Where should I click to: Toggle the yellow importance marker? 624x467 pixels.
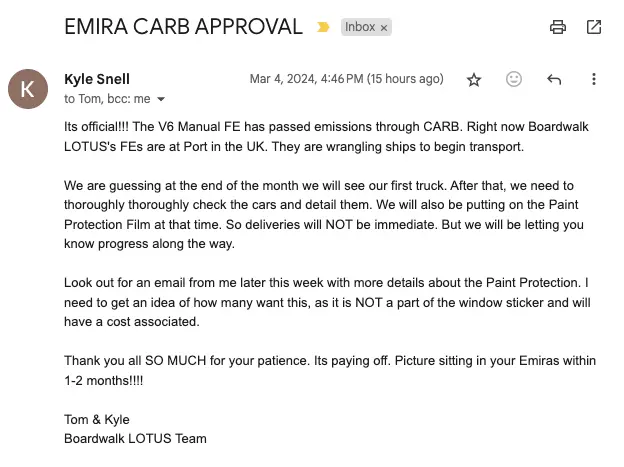(323, 27)
